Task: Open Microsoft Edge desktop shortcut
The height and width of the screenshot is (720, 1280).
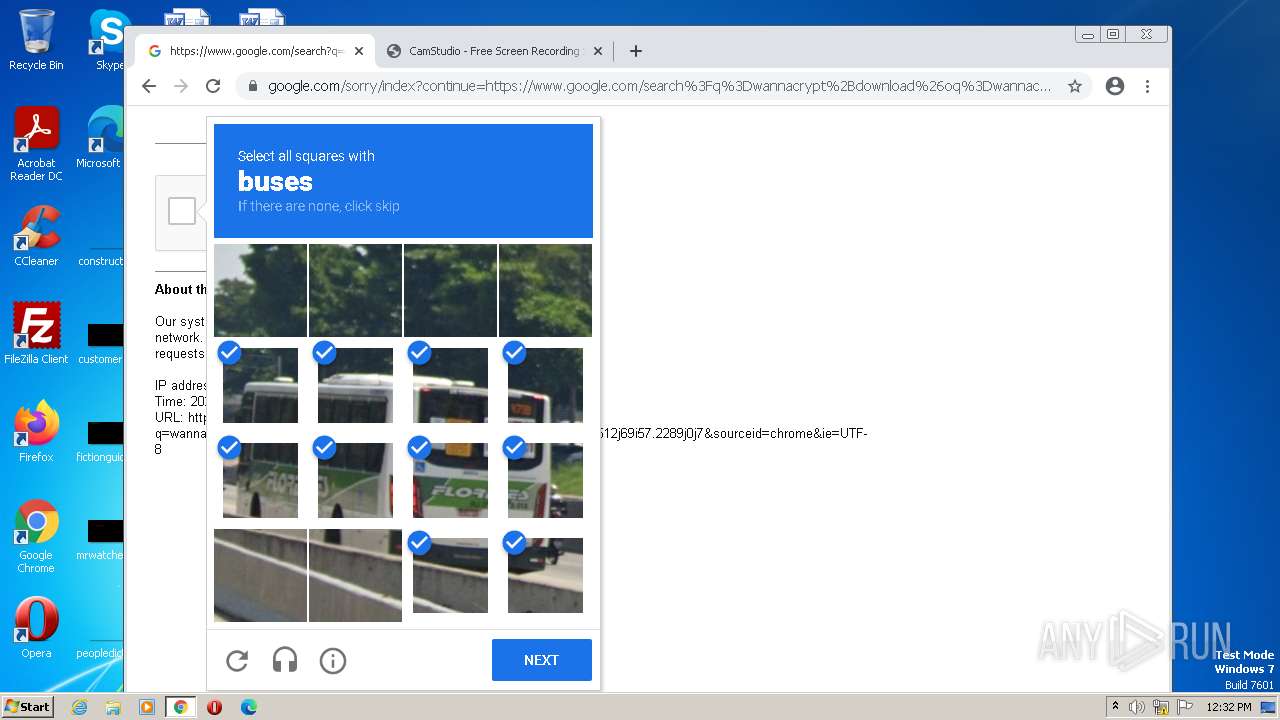Action: [101, 138]
